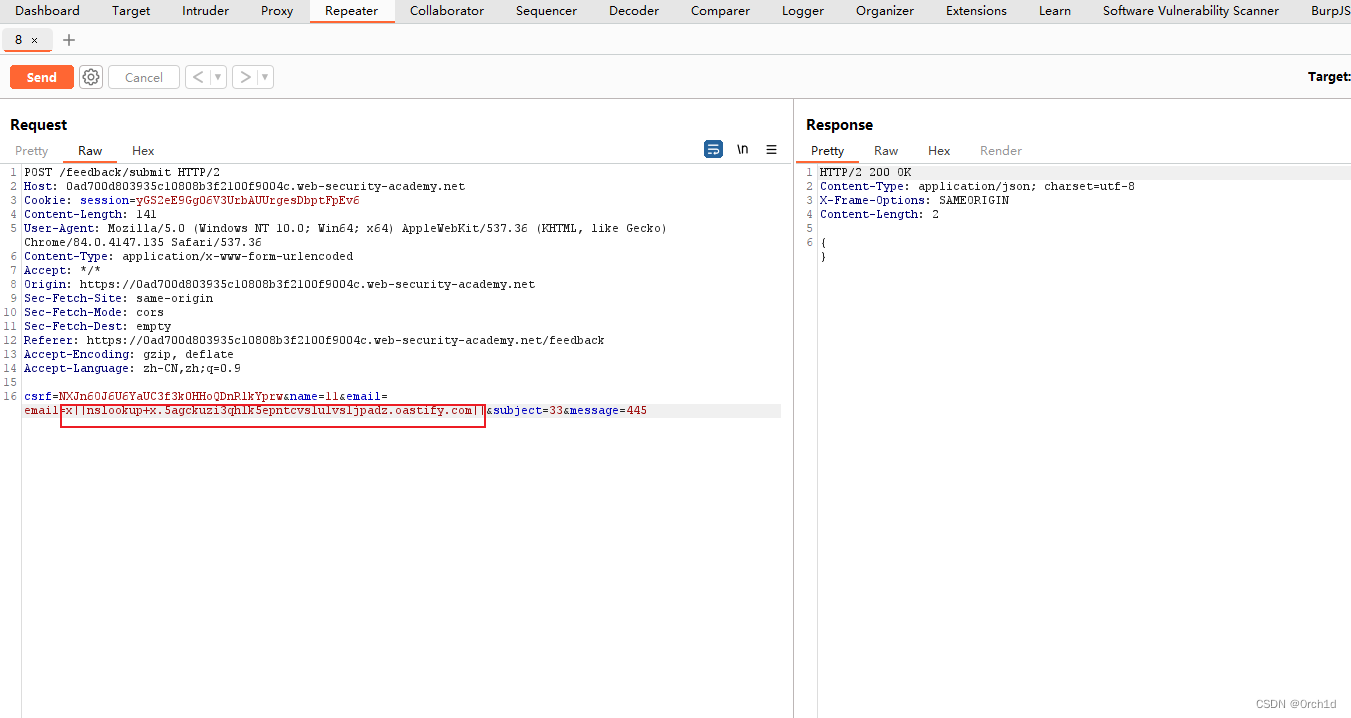1351x718 pixels.
Task: Switch to the Proxy tab
Action: tap(277, 11)
